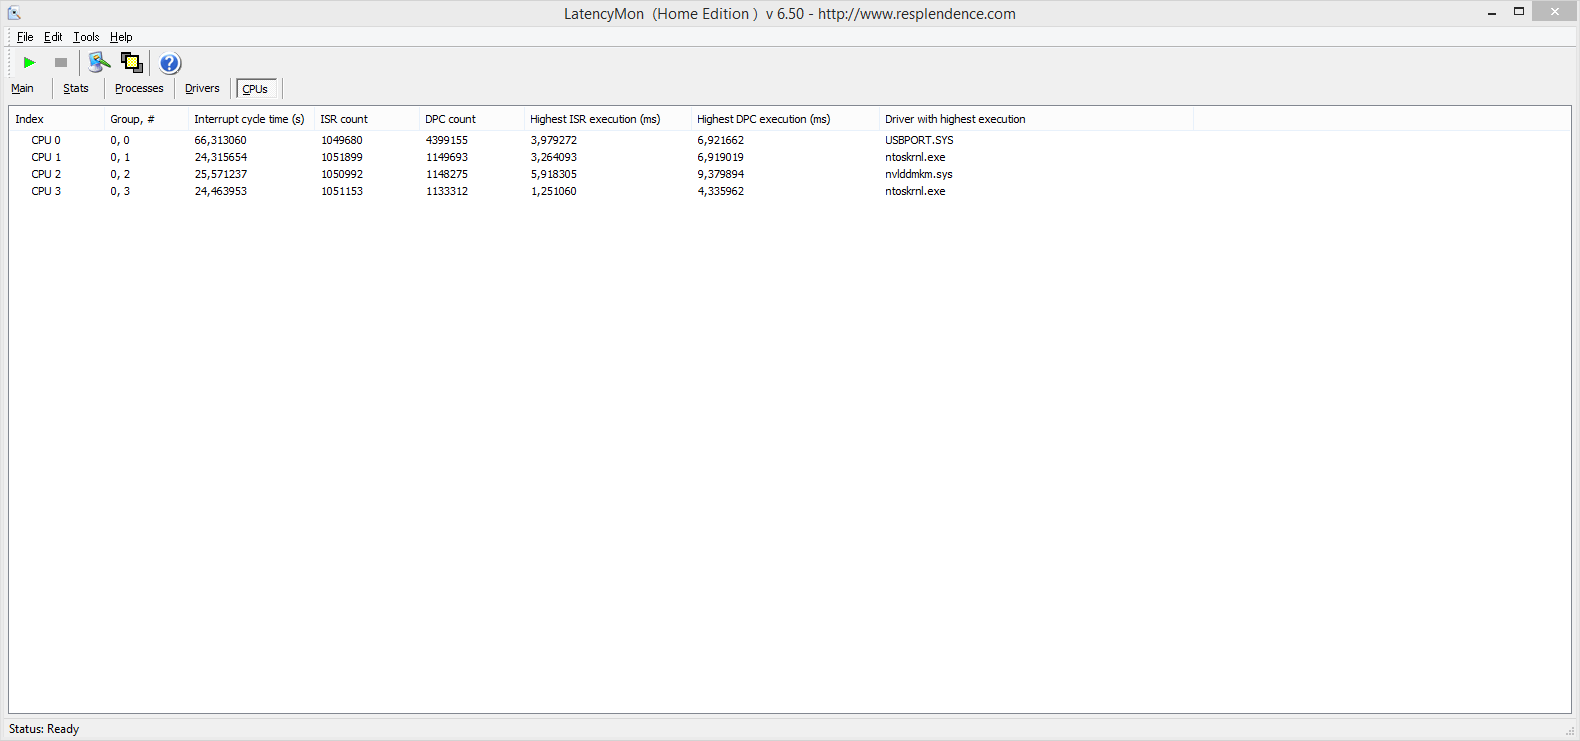Screen dimensions: 1580x741
Task: Switch to the Stats tab
Action: (x=76, y=88)
